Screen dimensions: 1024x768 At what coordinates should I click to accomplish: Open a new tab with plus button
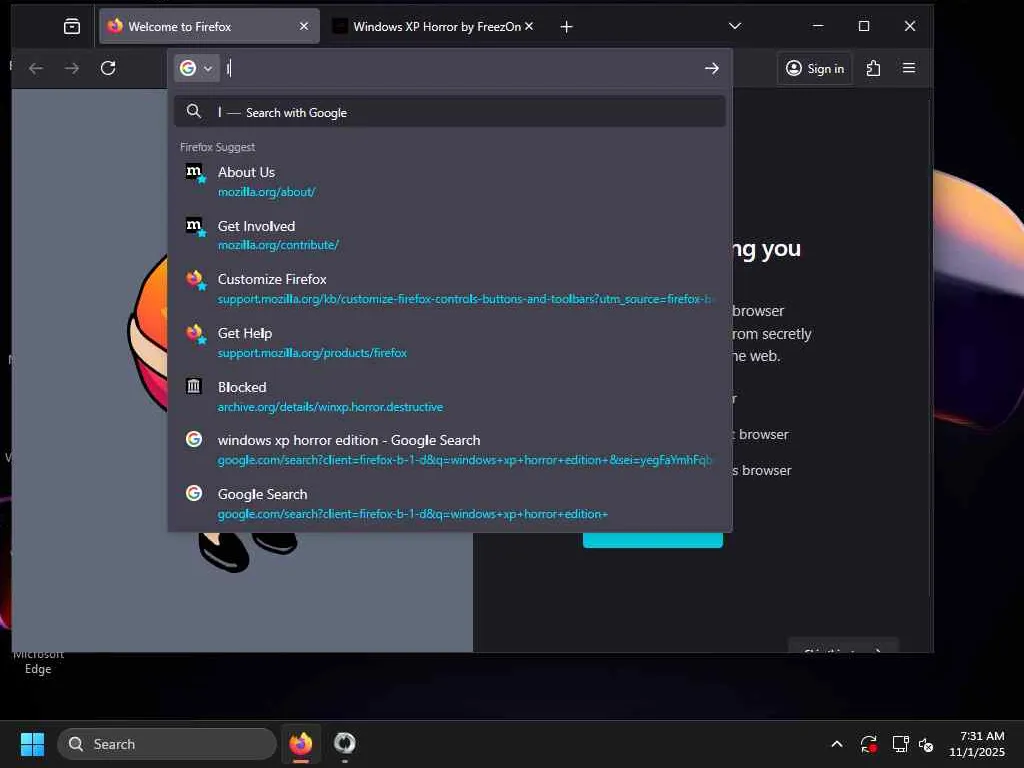[x=566, y=27]
